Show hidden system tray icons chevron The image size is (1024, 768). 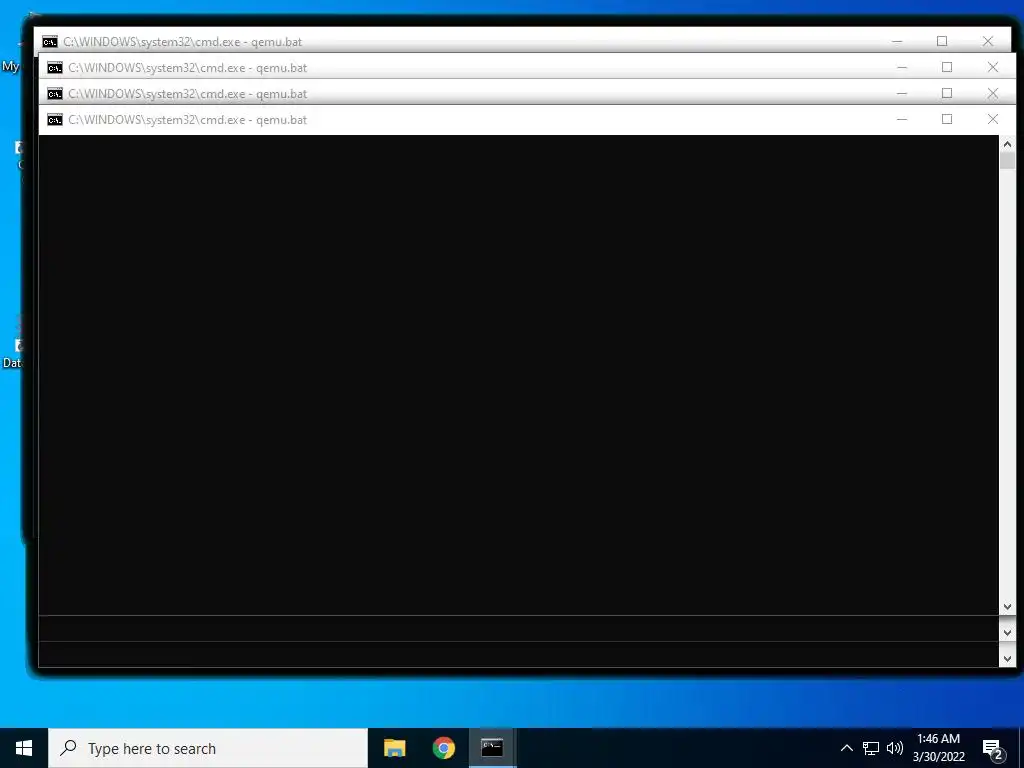(846, 748)
